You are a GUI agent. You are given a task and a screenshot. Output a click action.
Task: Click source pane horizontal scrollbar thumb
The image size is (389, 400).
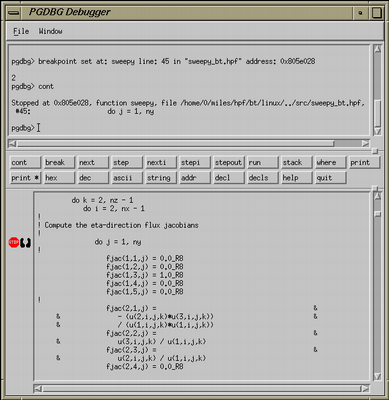[202, 389]
